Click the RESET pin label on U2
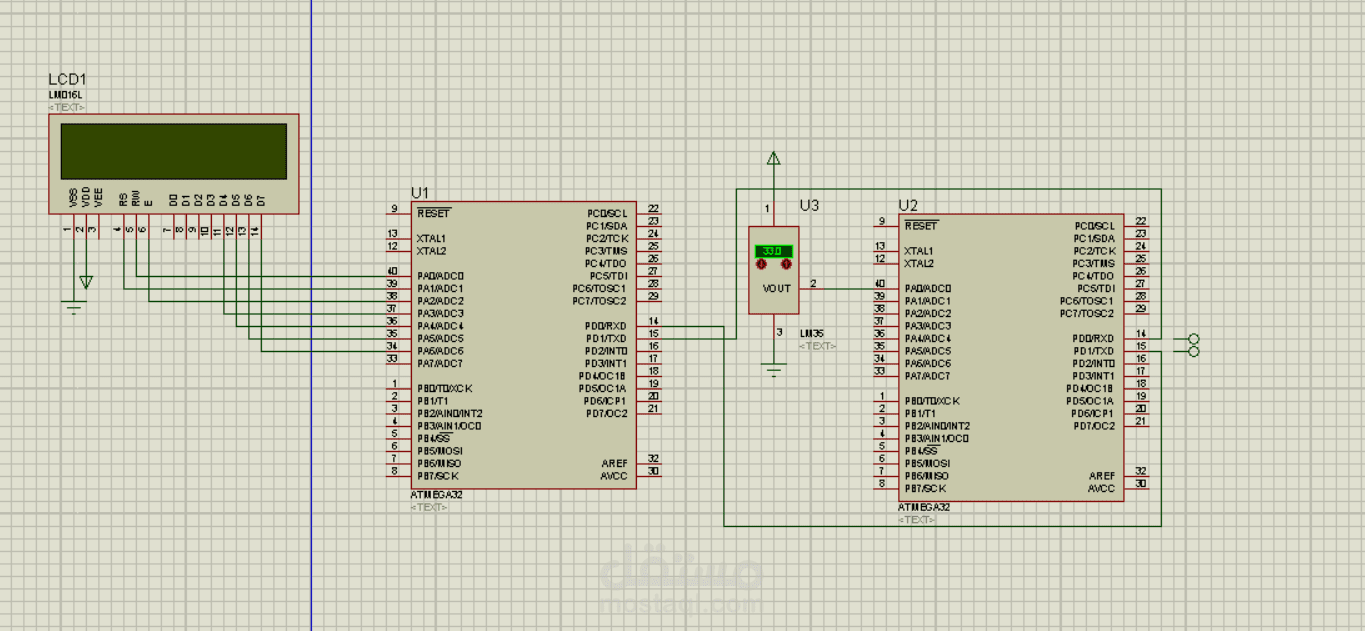This screenshot has height=631, width=1365. pos(921,226)
